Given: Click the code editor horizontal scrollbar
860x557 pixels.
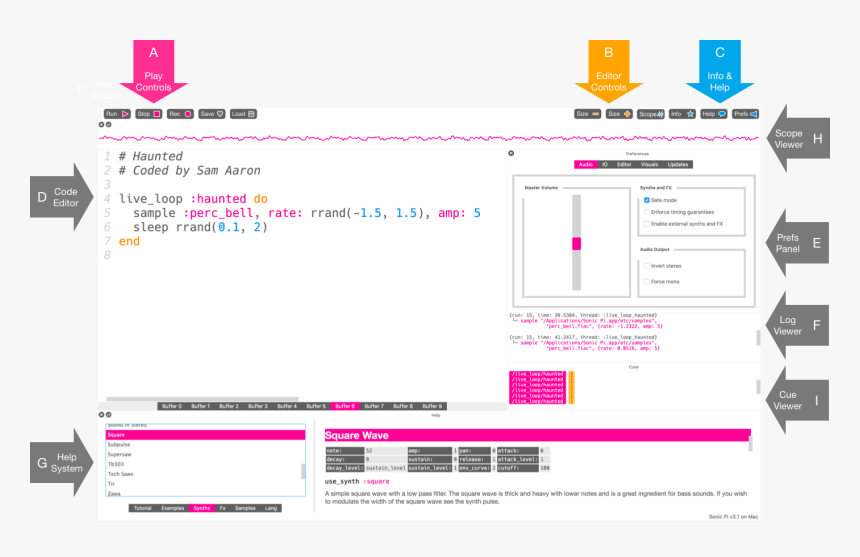Looking at the screenshot, I should click(x=202, y=399).
